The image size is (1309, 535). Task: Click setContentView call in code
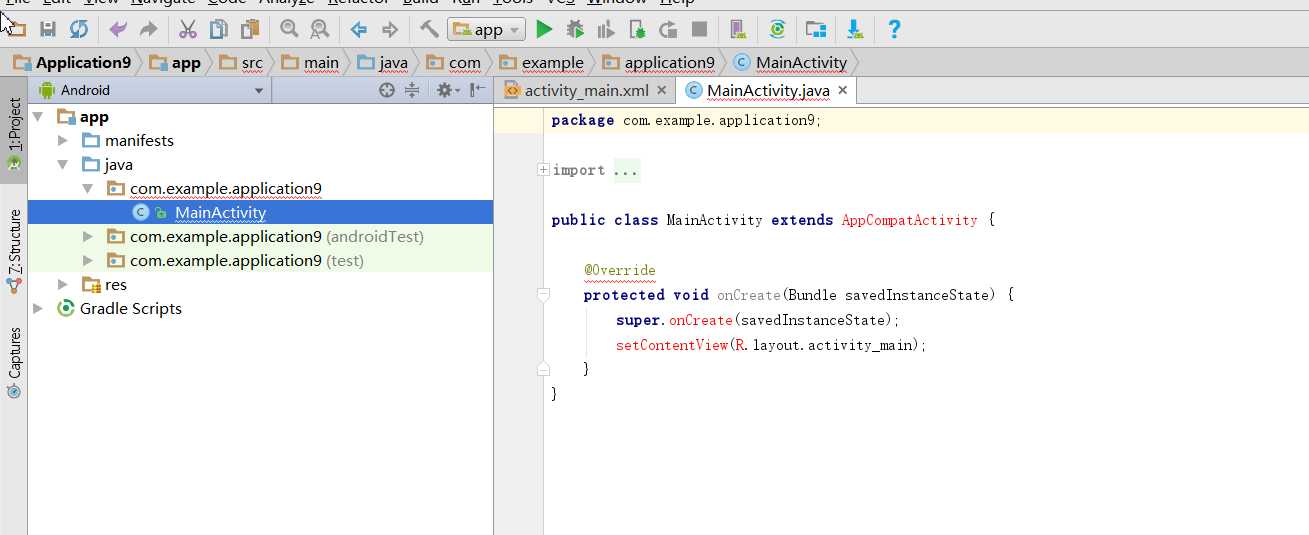pyautogui.click(x=670, y=345)
